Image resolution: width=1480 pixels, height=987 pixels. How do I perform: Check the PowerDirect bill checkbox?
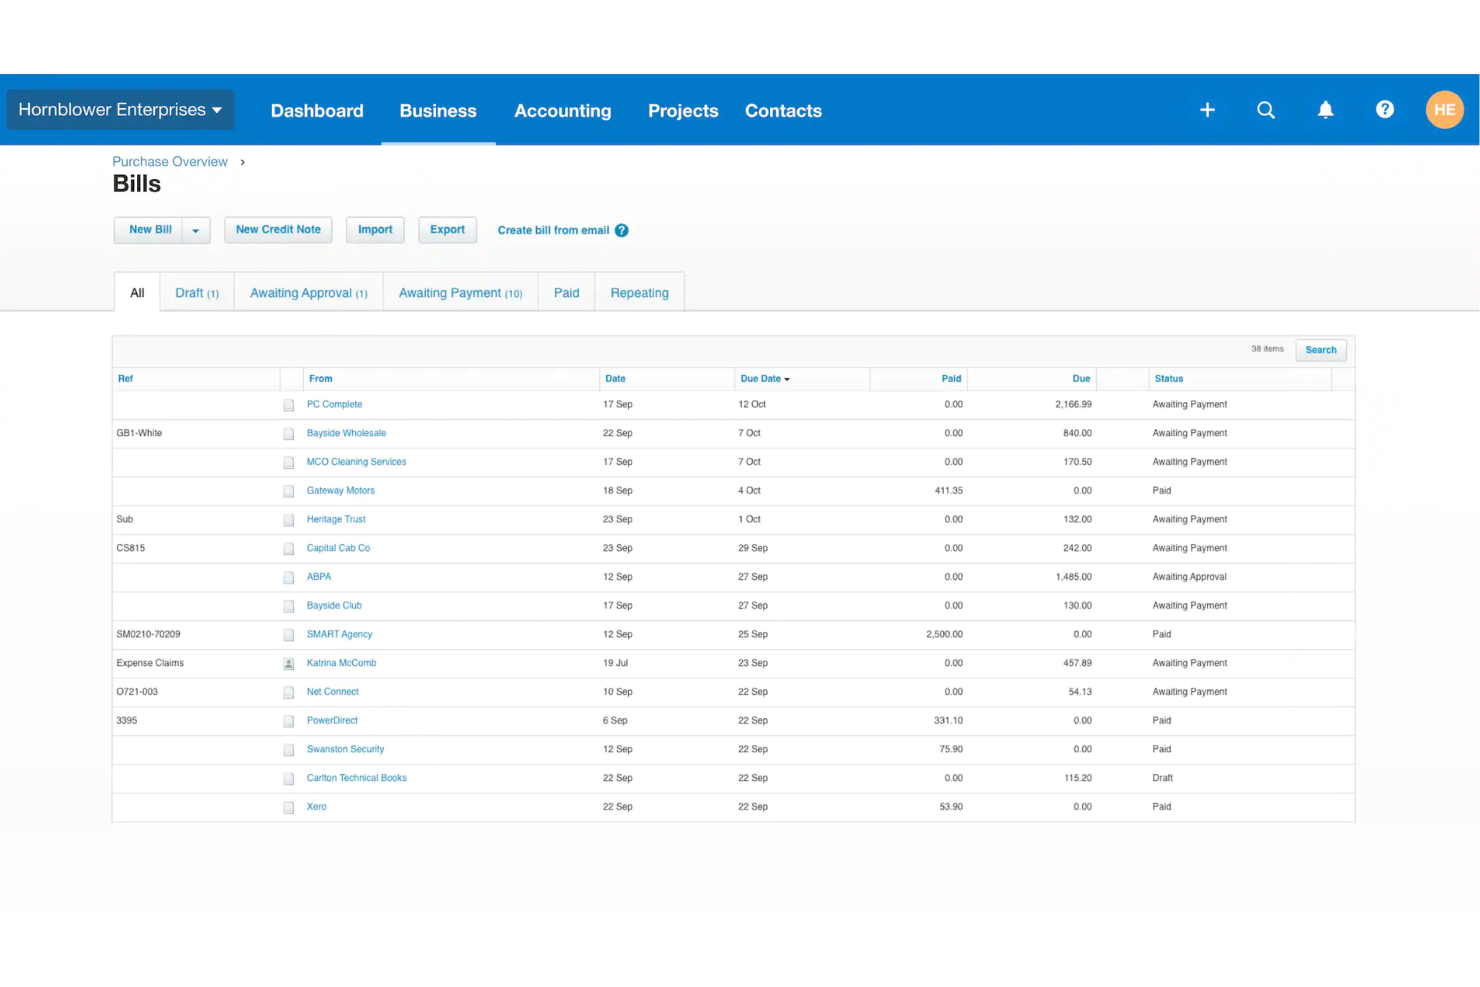tap(289, 721)
